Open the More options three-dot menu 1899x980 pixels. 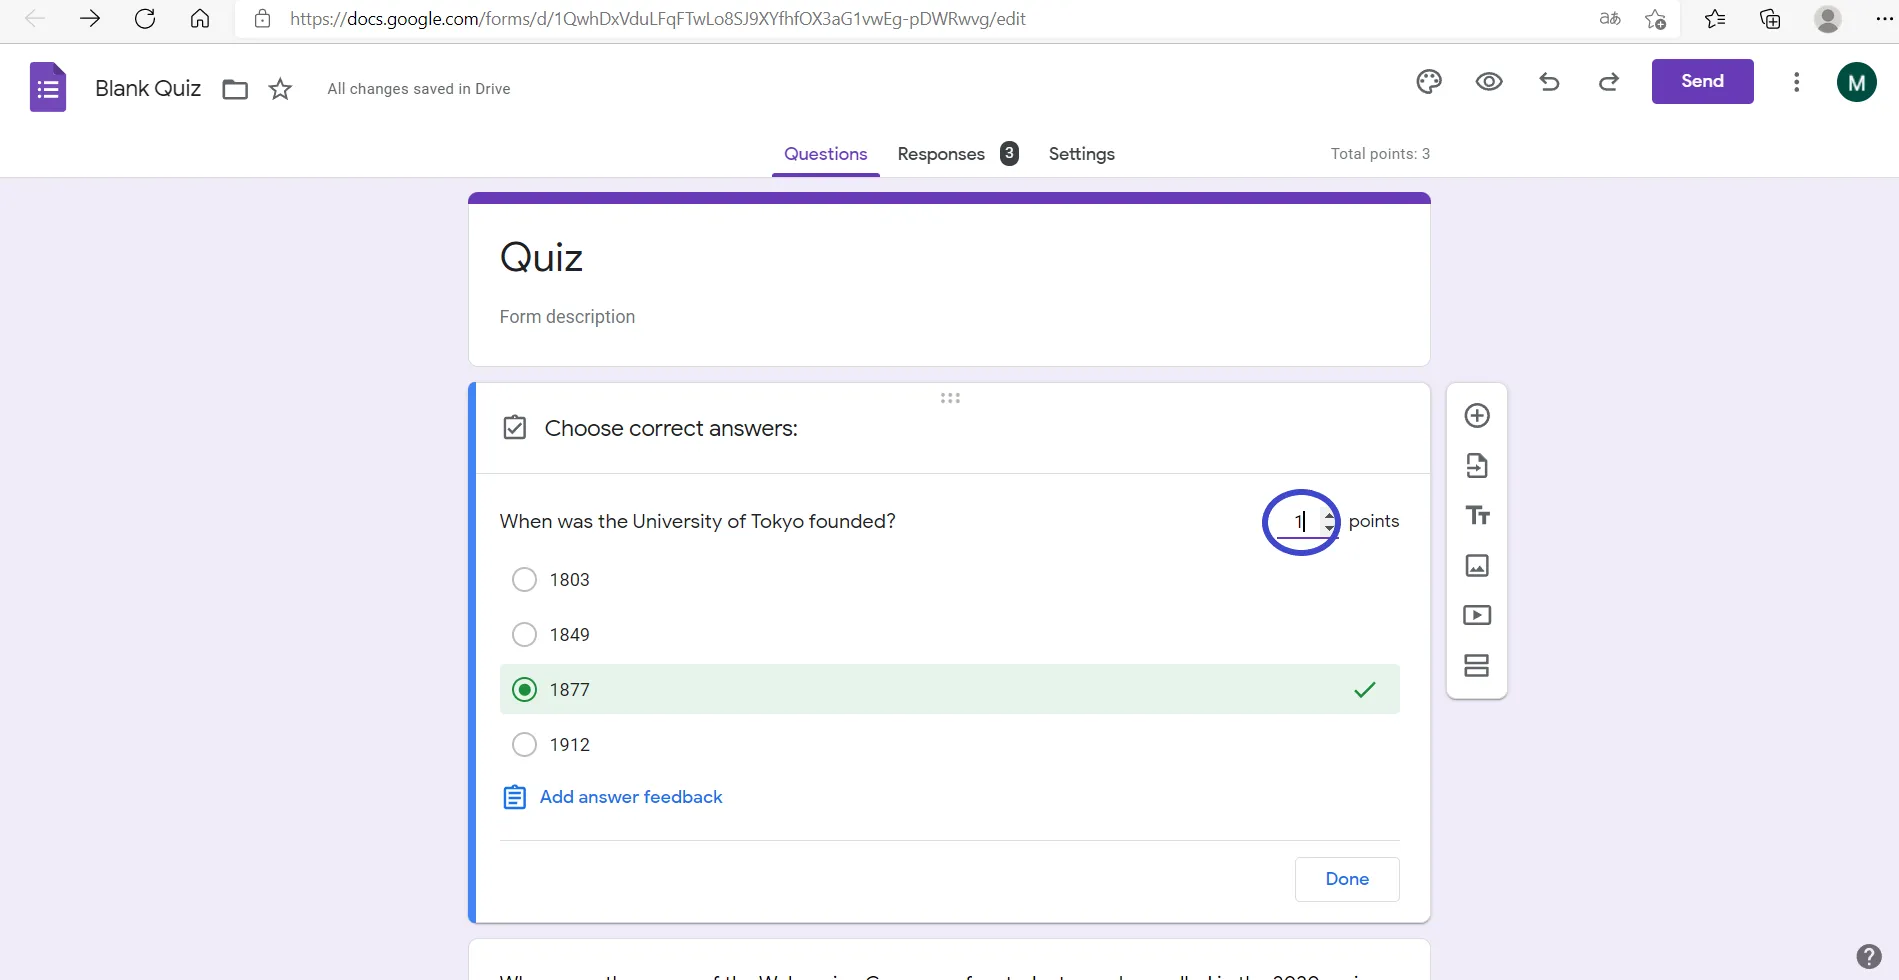point(1796,82)
